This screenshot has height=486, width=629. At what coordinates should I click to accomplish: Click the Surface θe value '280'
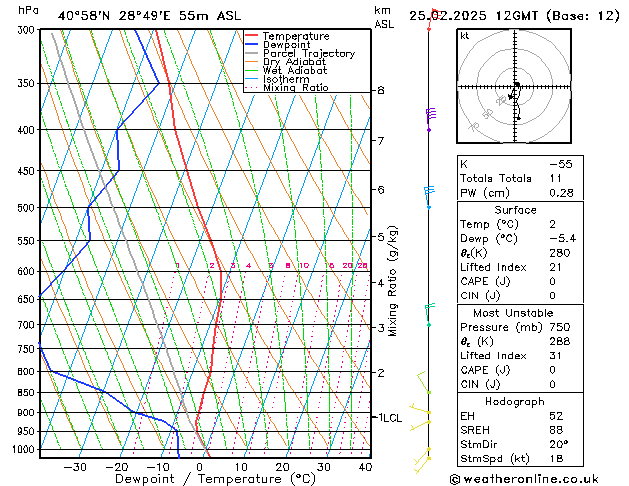click(x=560, y=253)
